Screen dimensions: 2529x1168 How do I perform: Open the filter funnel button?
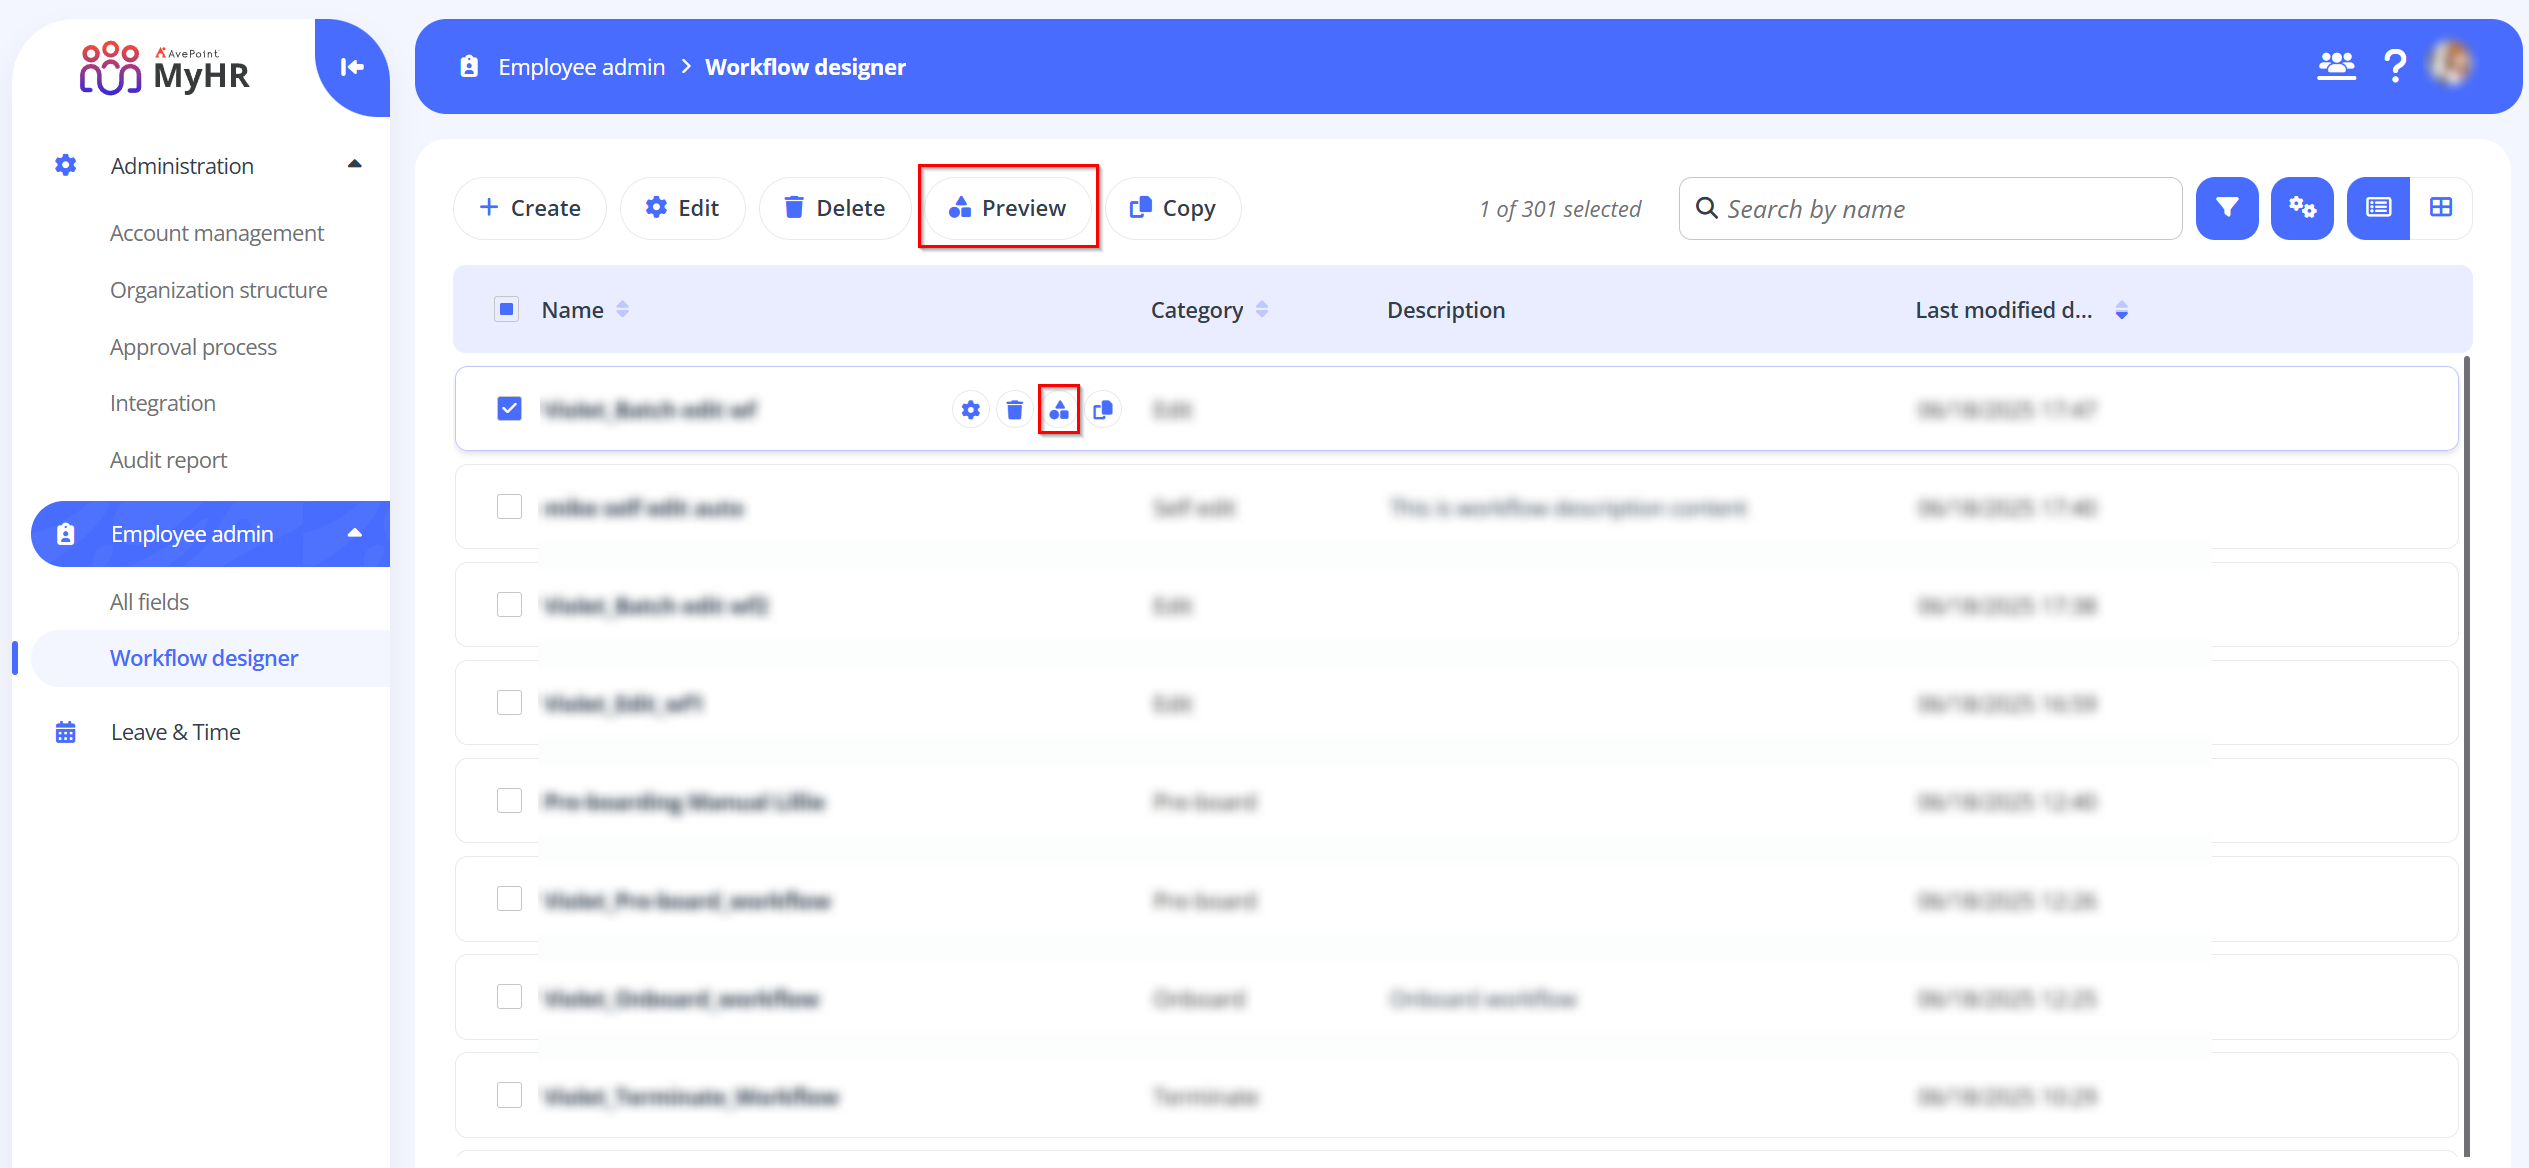[2226, 208]
